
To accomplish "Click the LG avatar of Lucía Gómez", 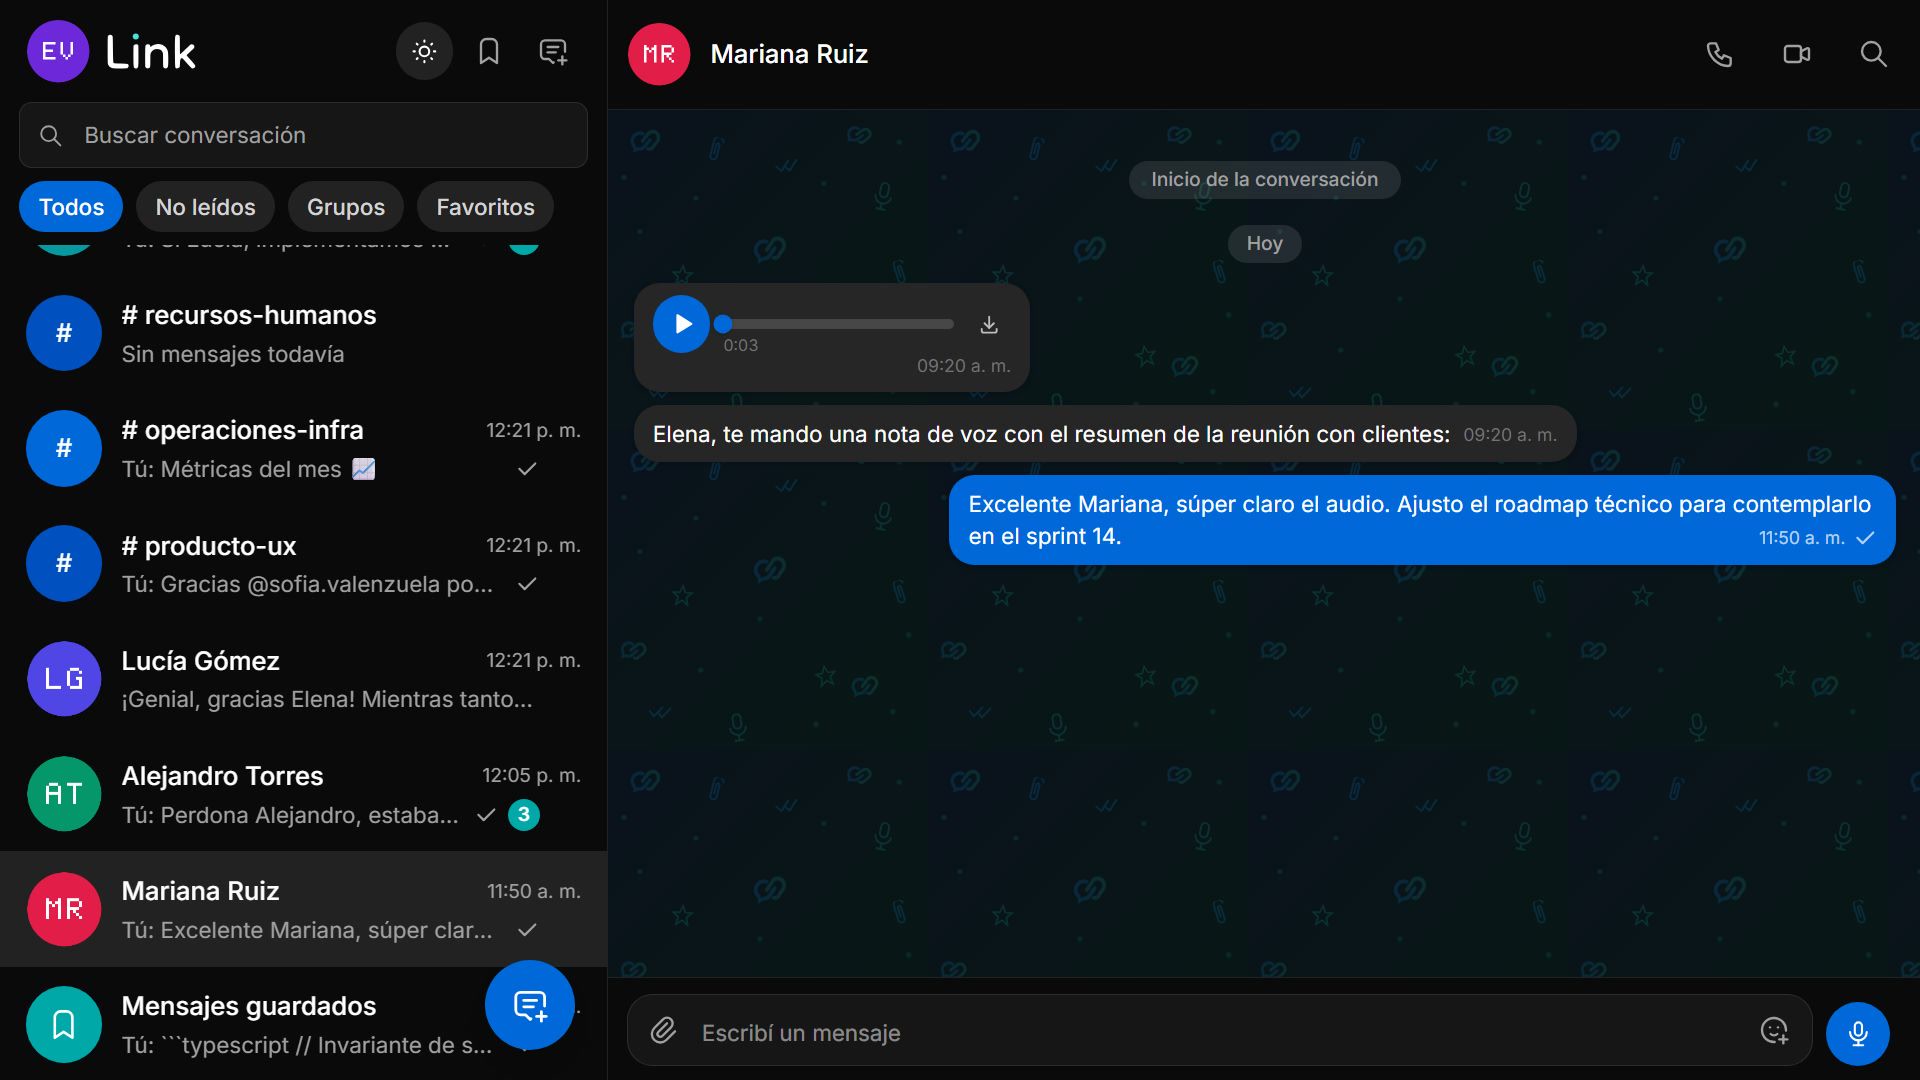I will (64, 679).
